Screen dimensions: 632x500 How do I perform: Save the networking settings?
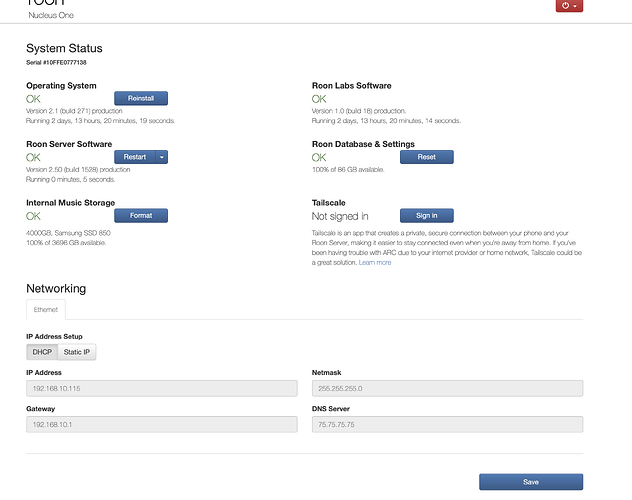tap(531, 482)
